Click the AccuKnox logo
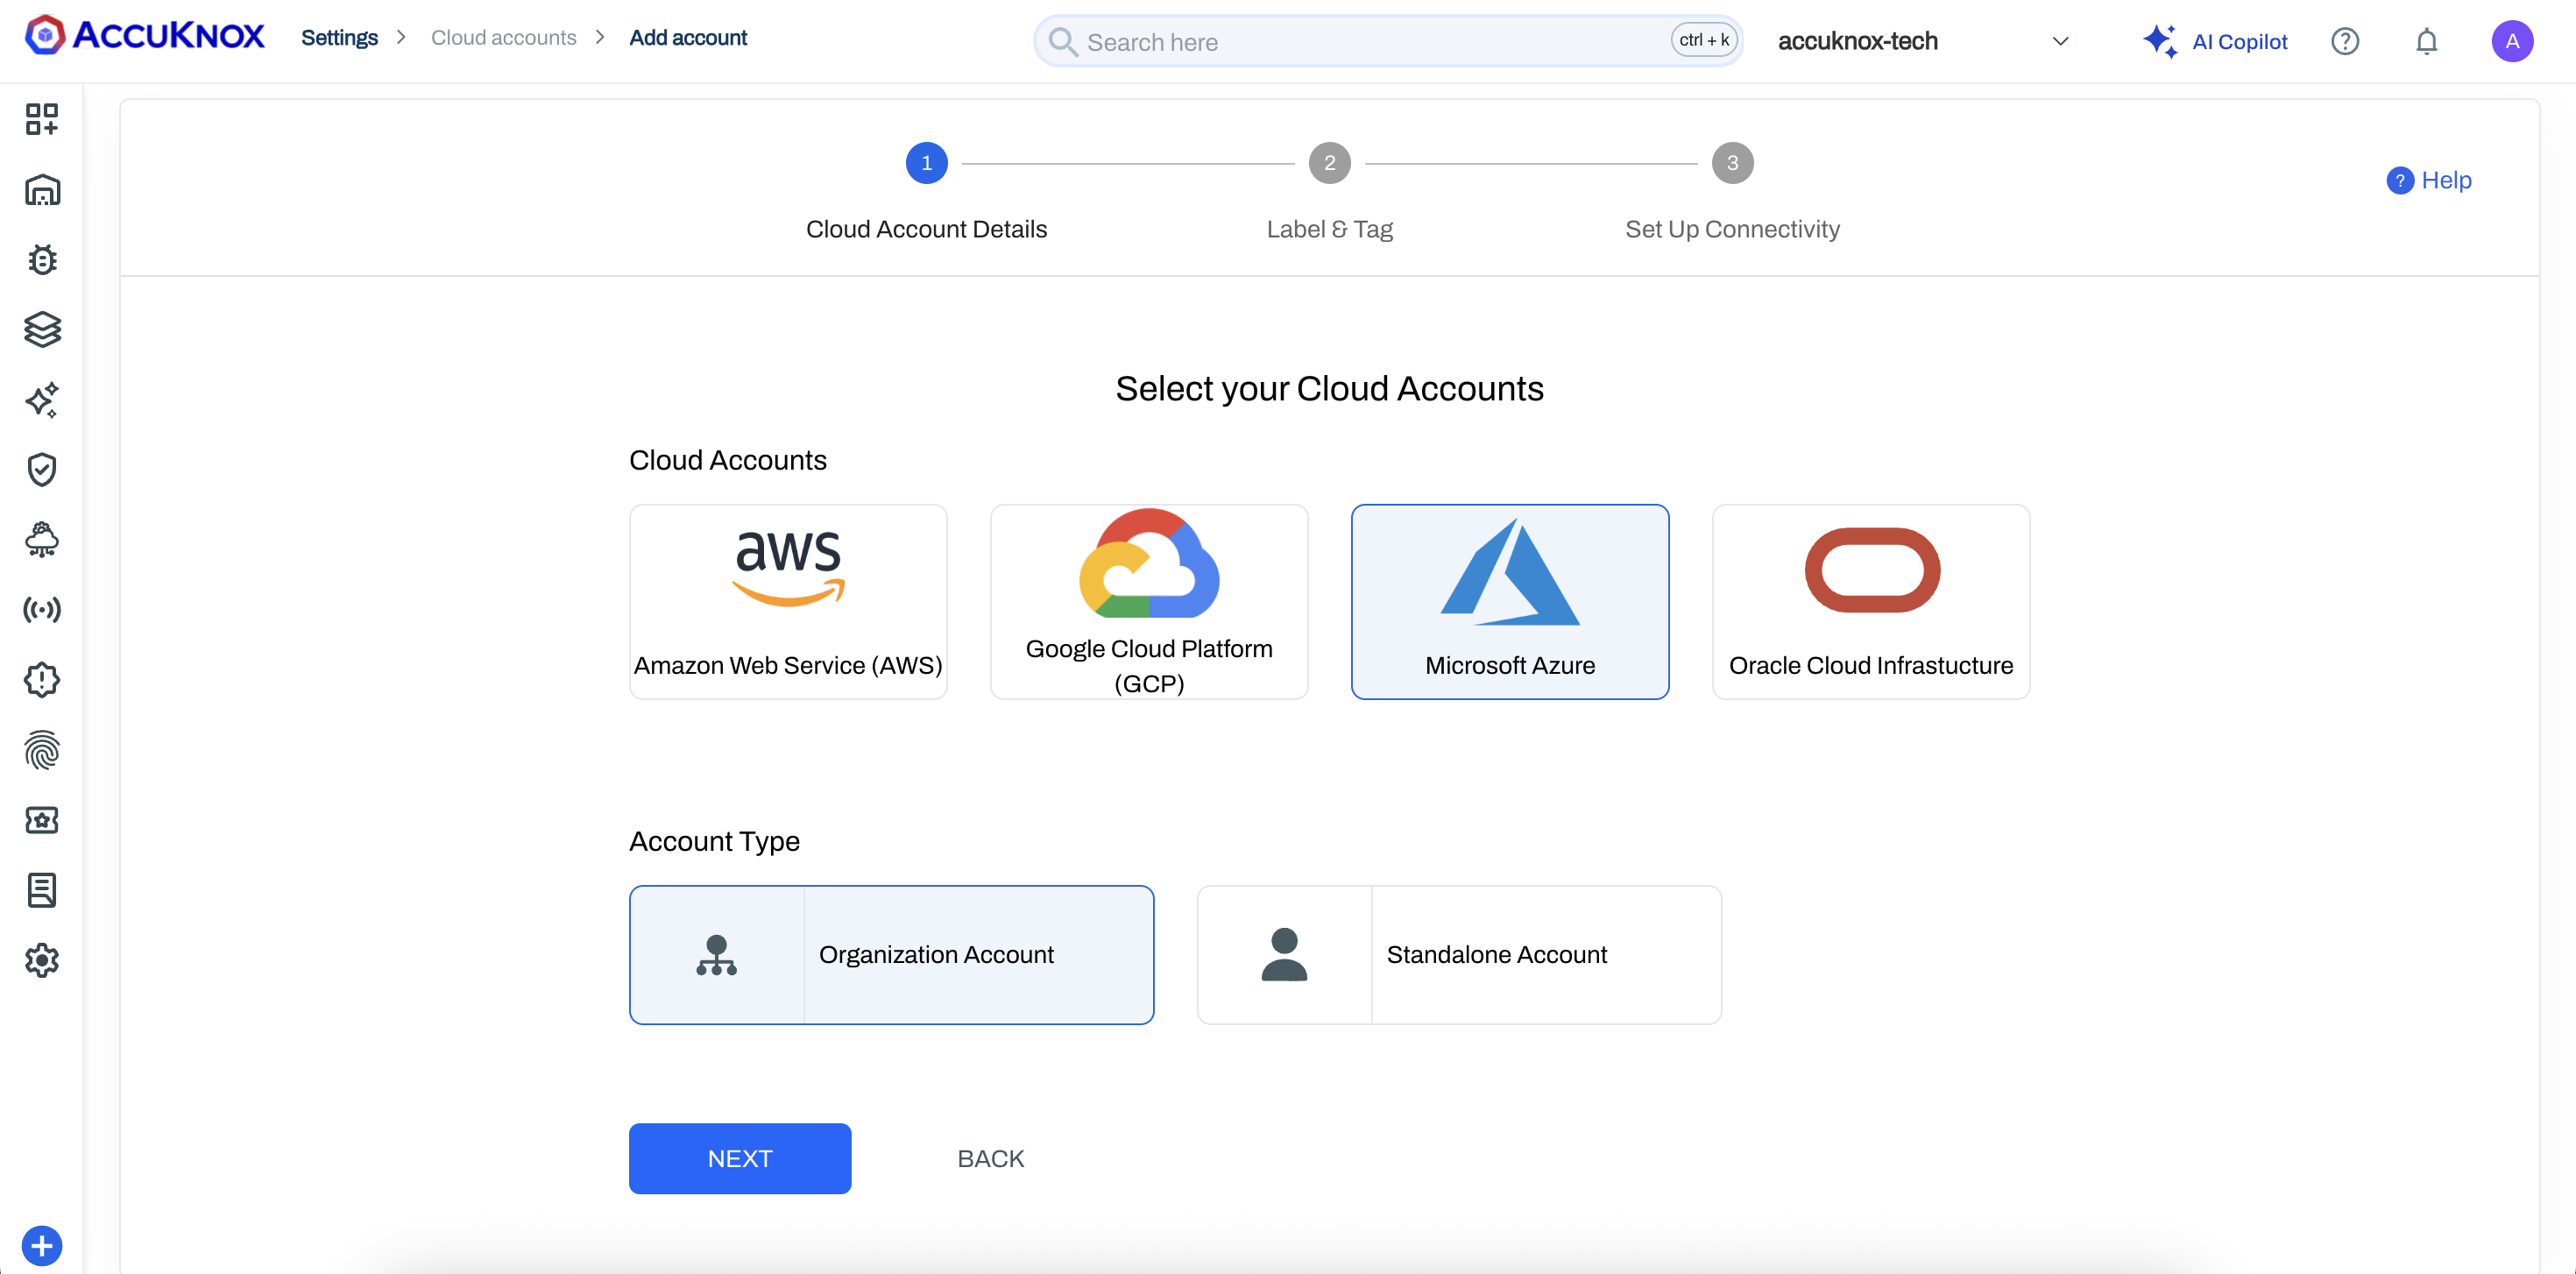The width and height of the screenshot is (2576, 1274). pyautogui.click(x=145, y=36)
